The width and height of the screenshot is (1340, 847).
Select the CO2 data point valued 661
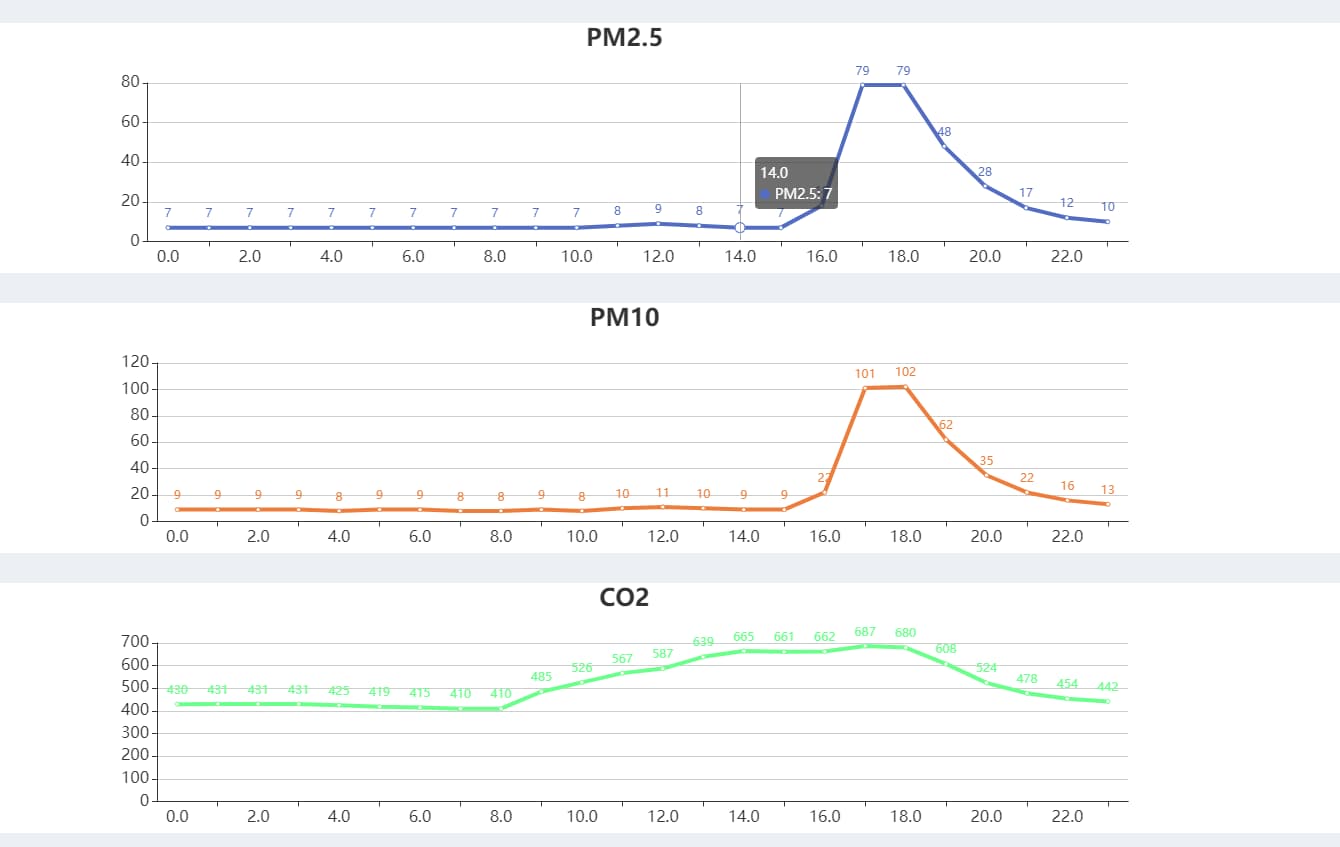click(x=784, y=652)
